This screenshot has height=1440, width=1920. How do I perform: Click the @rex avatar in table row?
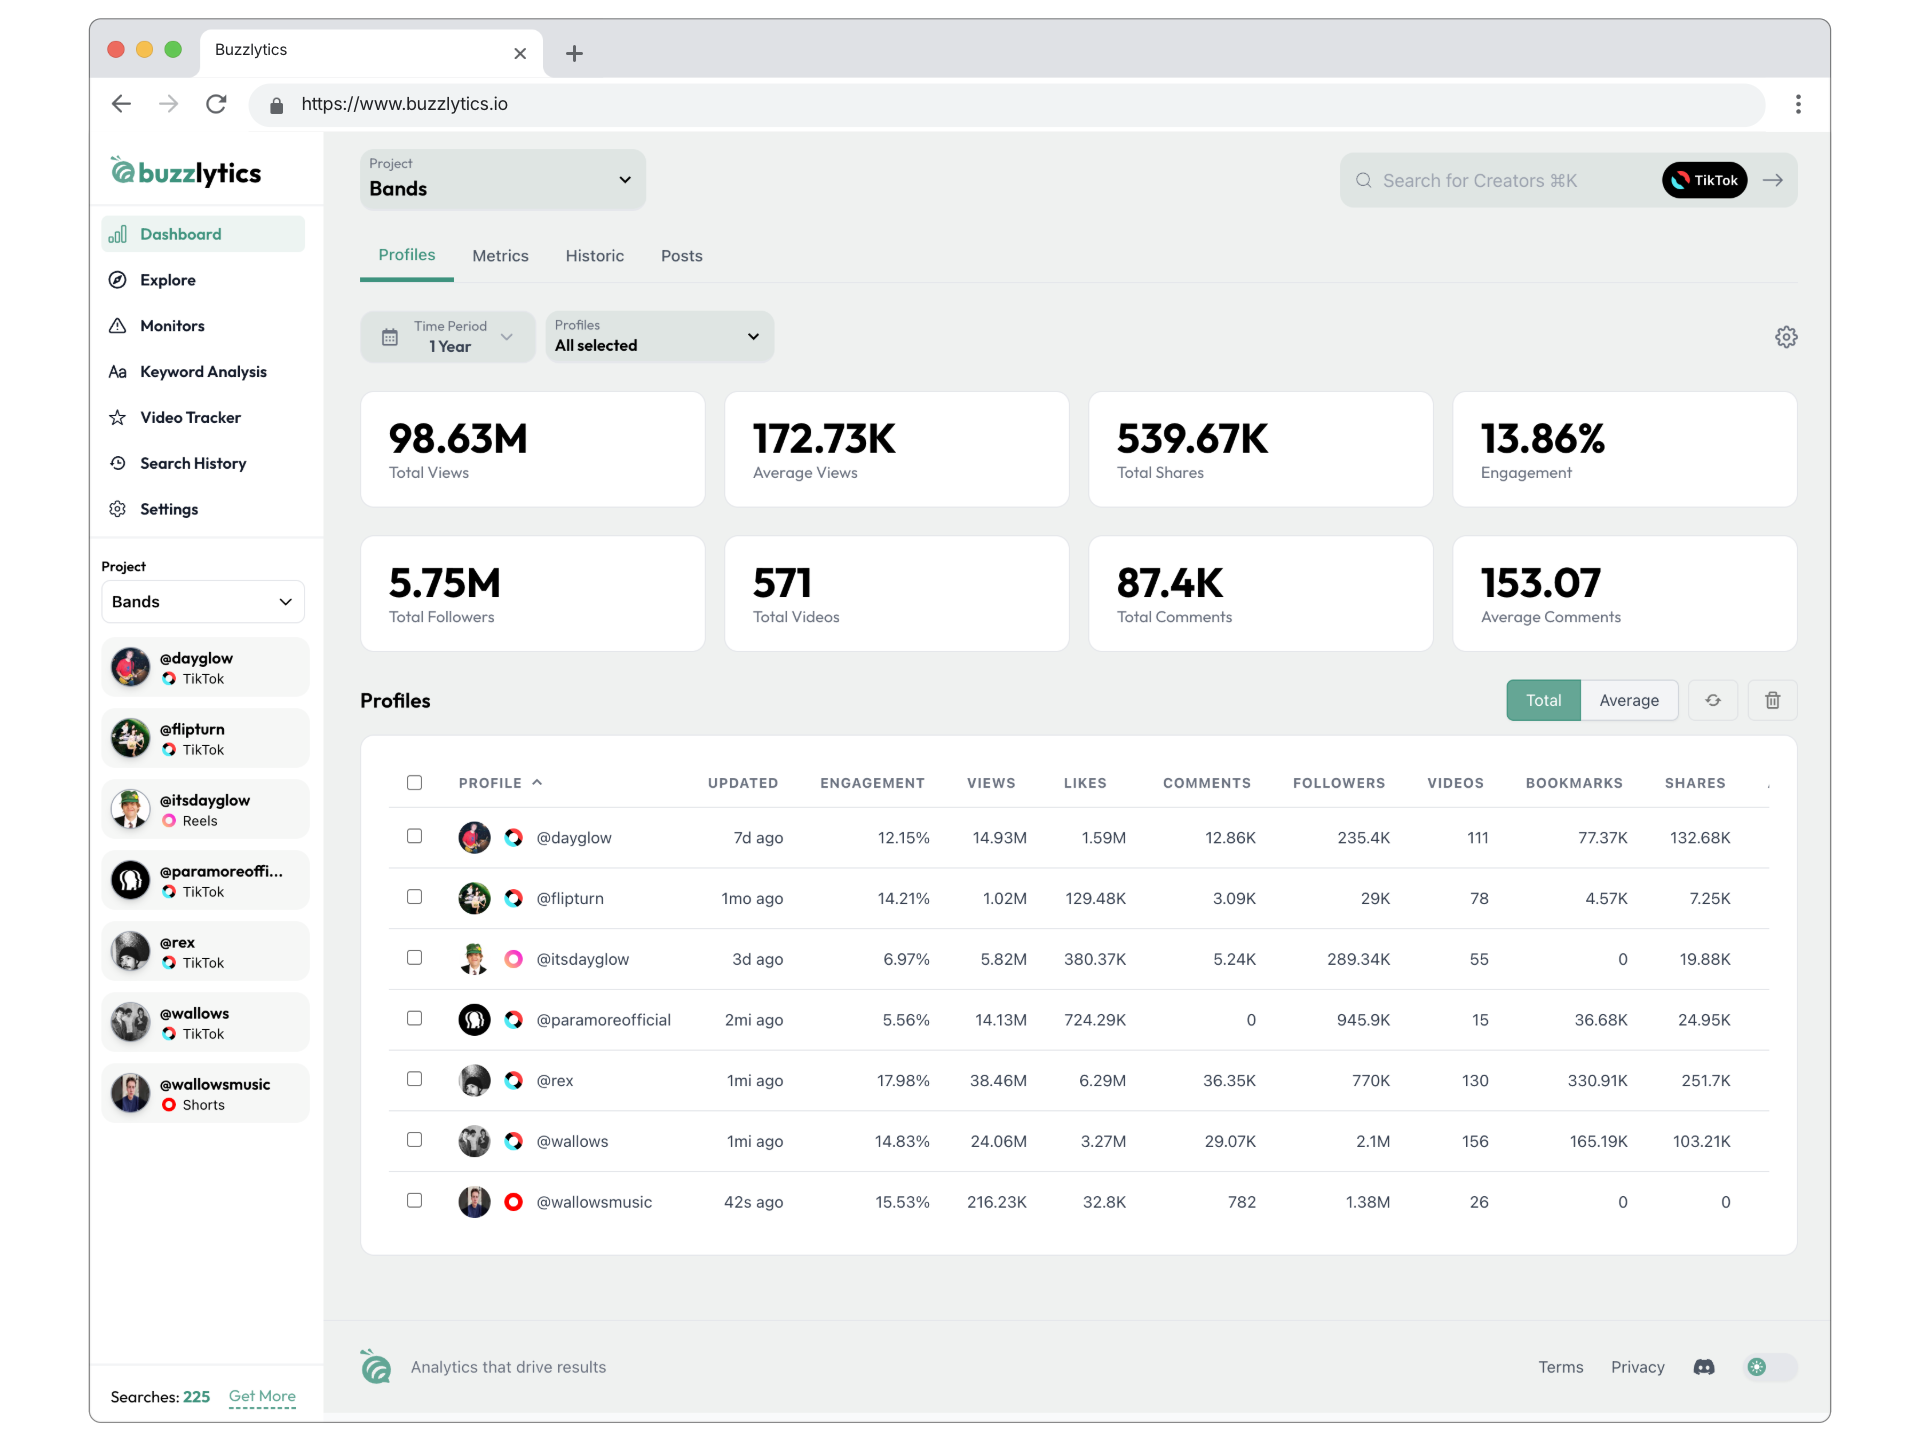474,1080
